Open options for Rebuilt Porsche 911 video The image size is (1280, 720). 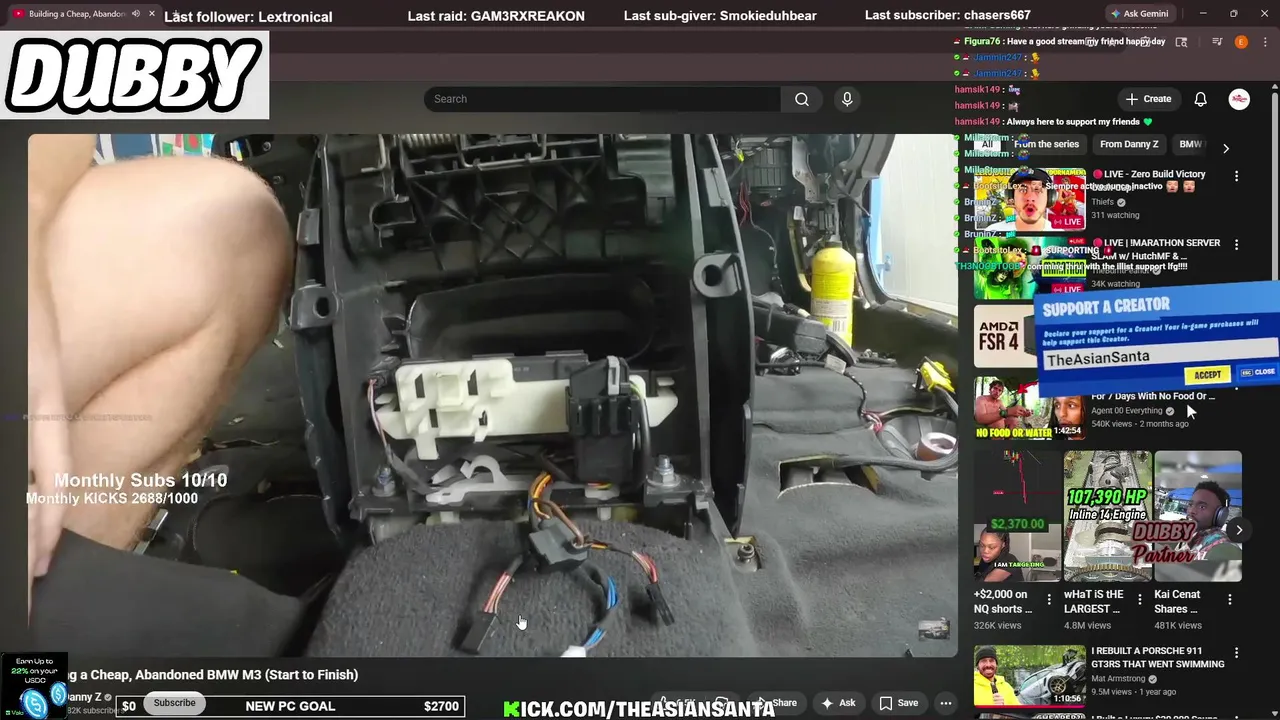point(1236,653)
